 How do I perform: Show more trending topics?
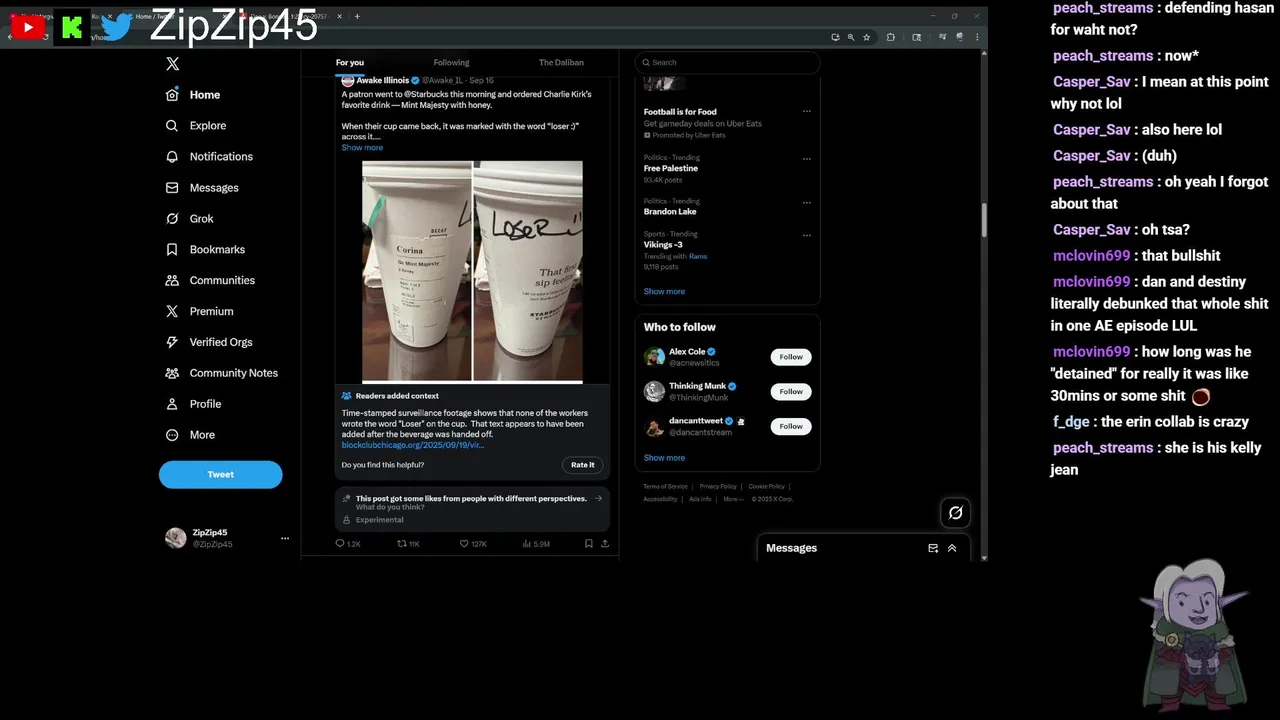pyautogui.click(x=664, y=292)
